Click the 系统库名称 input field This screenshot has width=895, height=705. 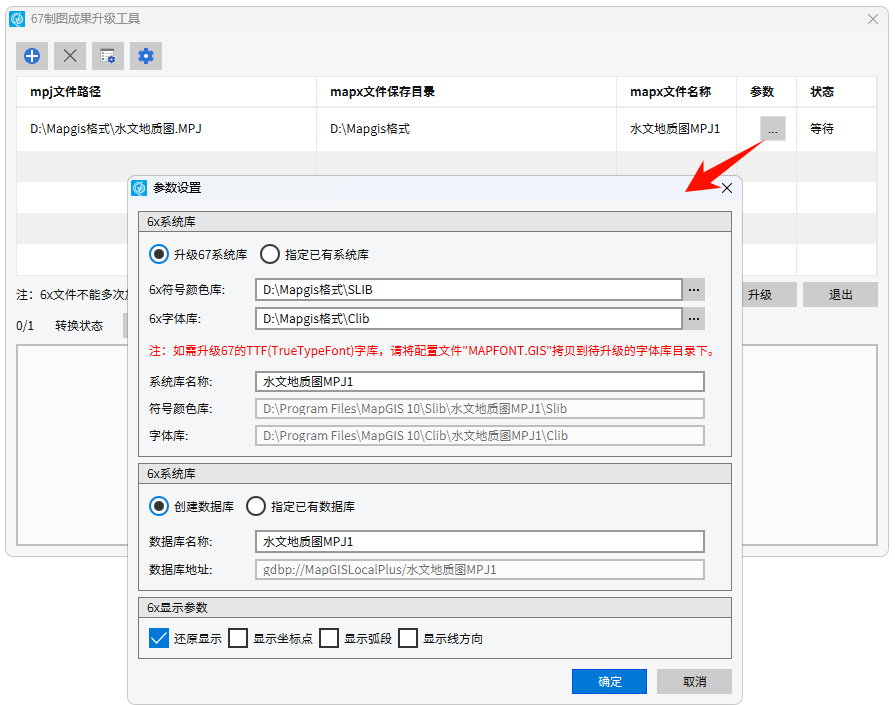coord(479,381)
